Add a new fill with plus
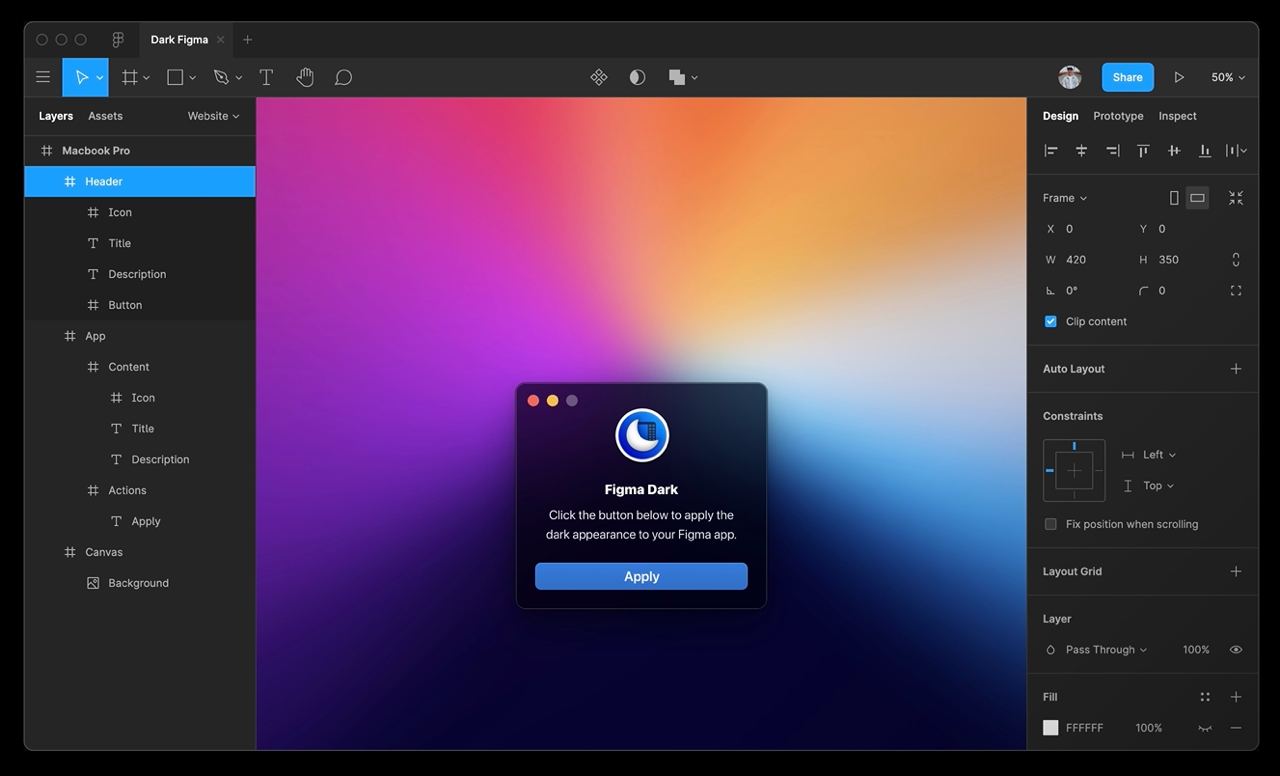1280x776 pixels. 1236,697
